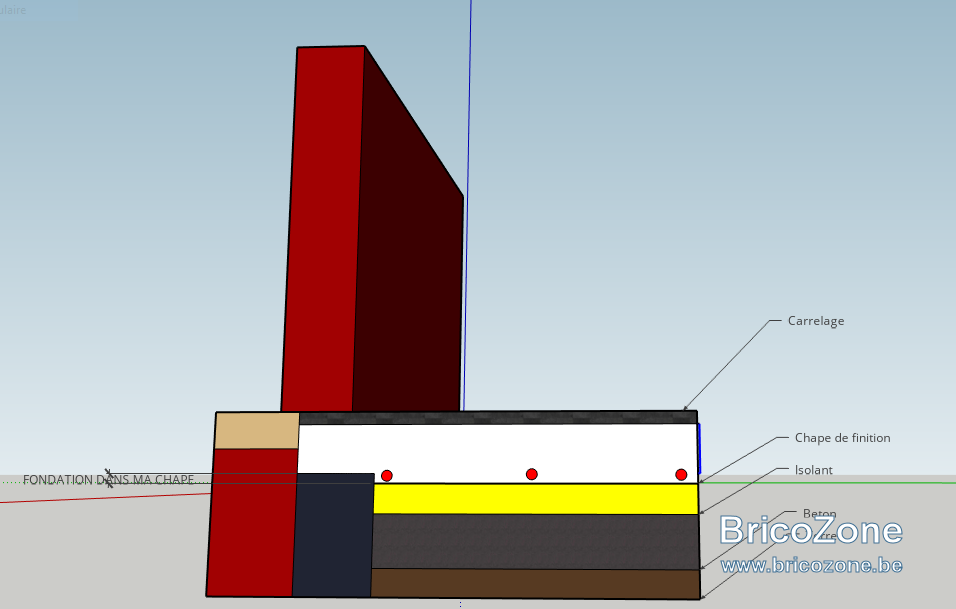
Task: Select the leftmost red heating pipe circle
Action: point(387,475)
